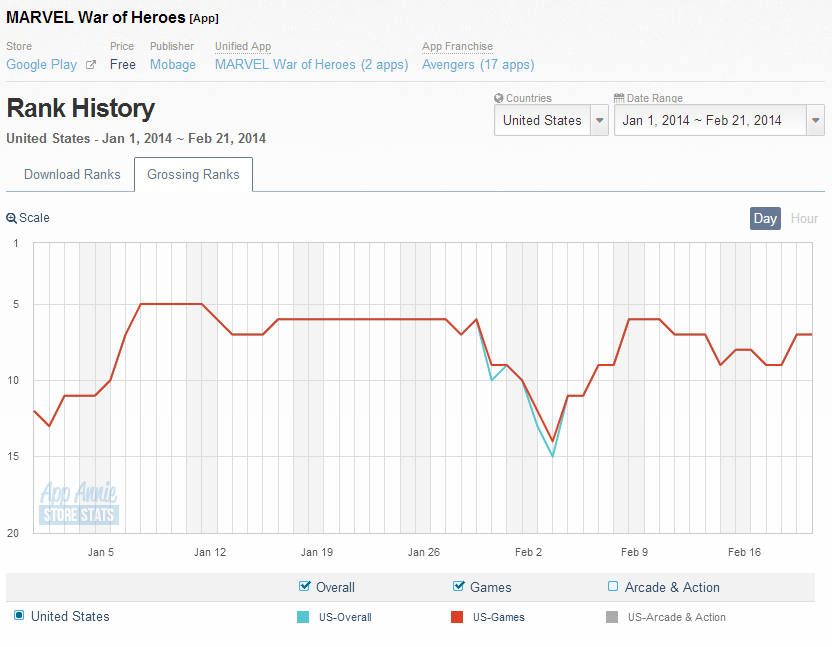Image resolution: width=832 pixels, height=647 pixels.
Task: Select the Day view button
Action: pyautogui.click(x=765, y=219)
